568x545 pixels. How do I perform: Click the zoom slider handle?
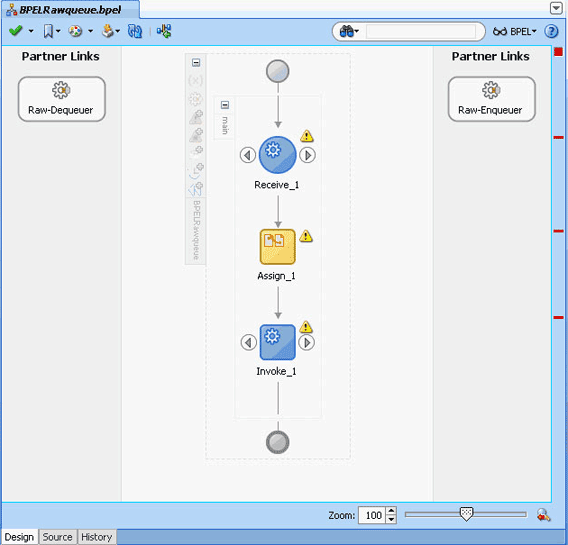(466, 514)
